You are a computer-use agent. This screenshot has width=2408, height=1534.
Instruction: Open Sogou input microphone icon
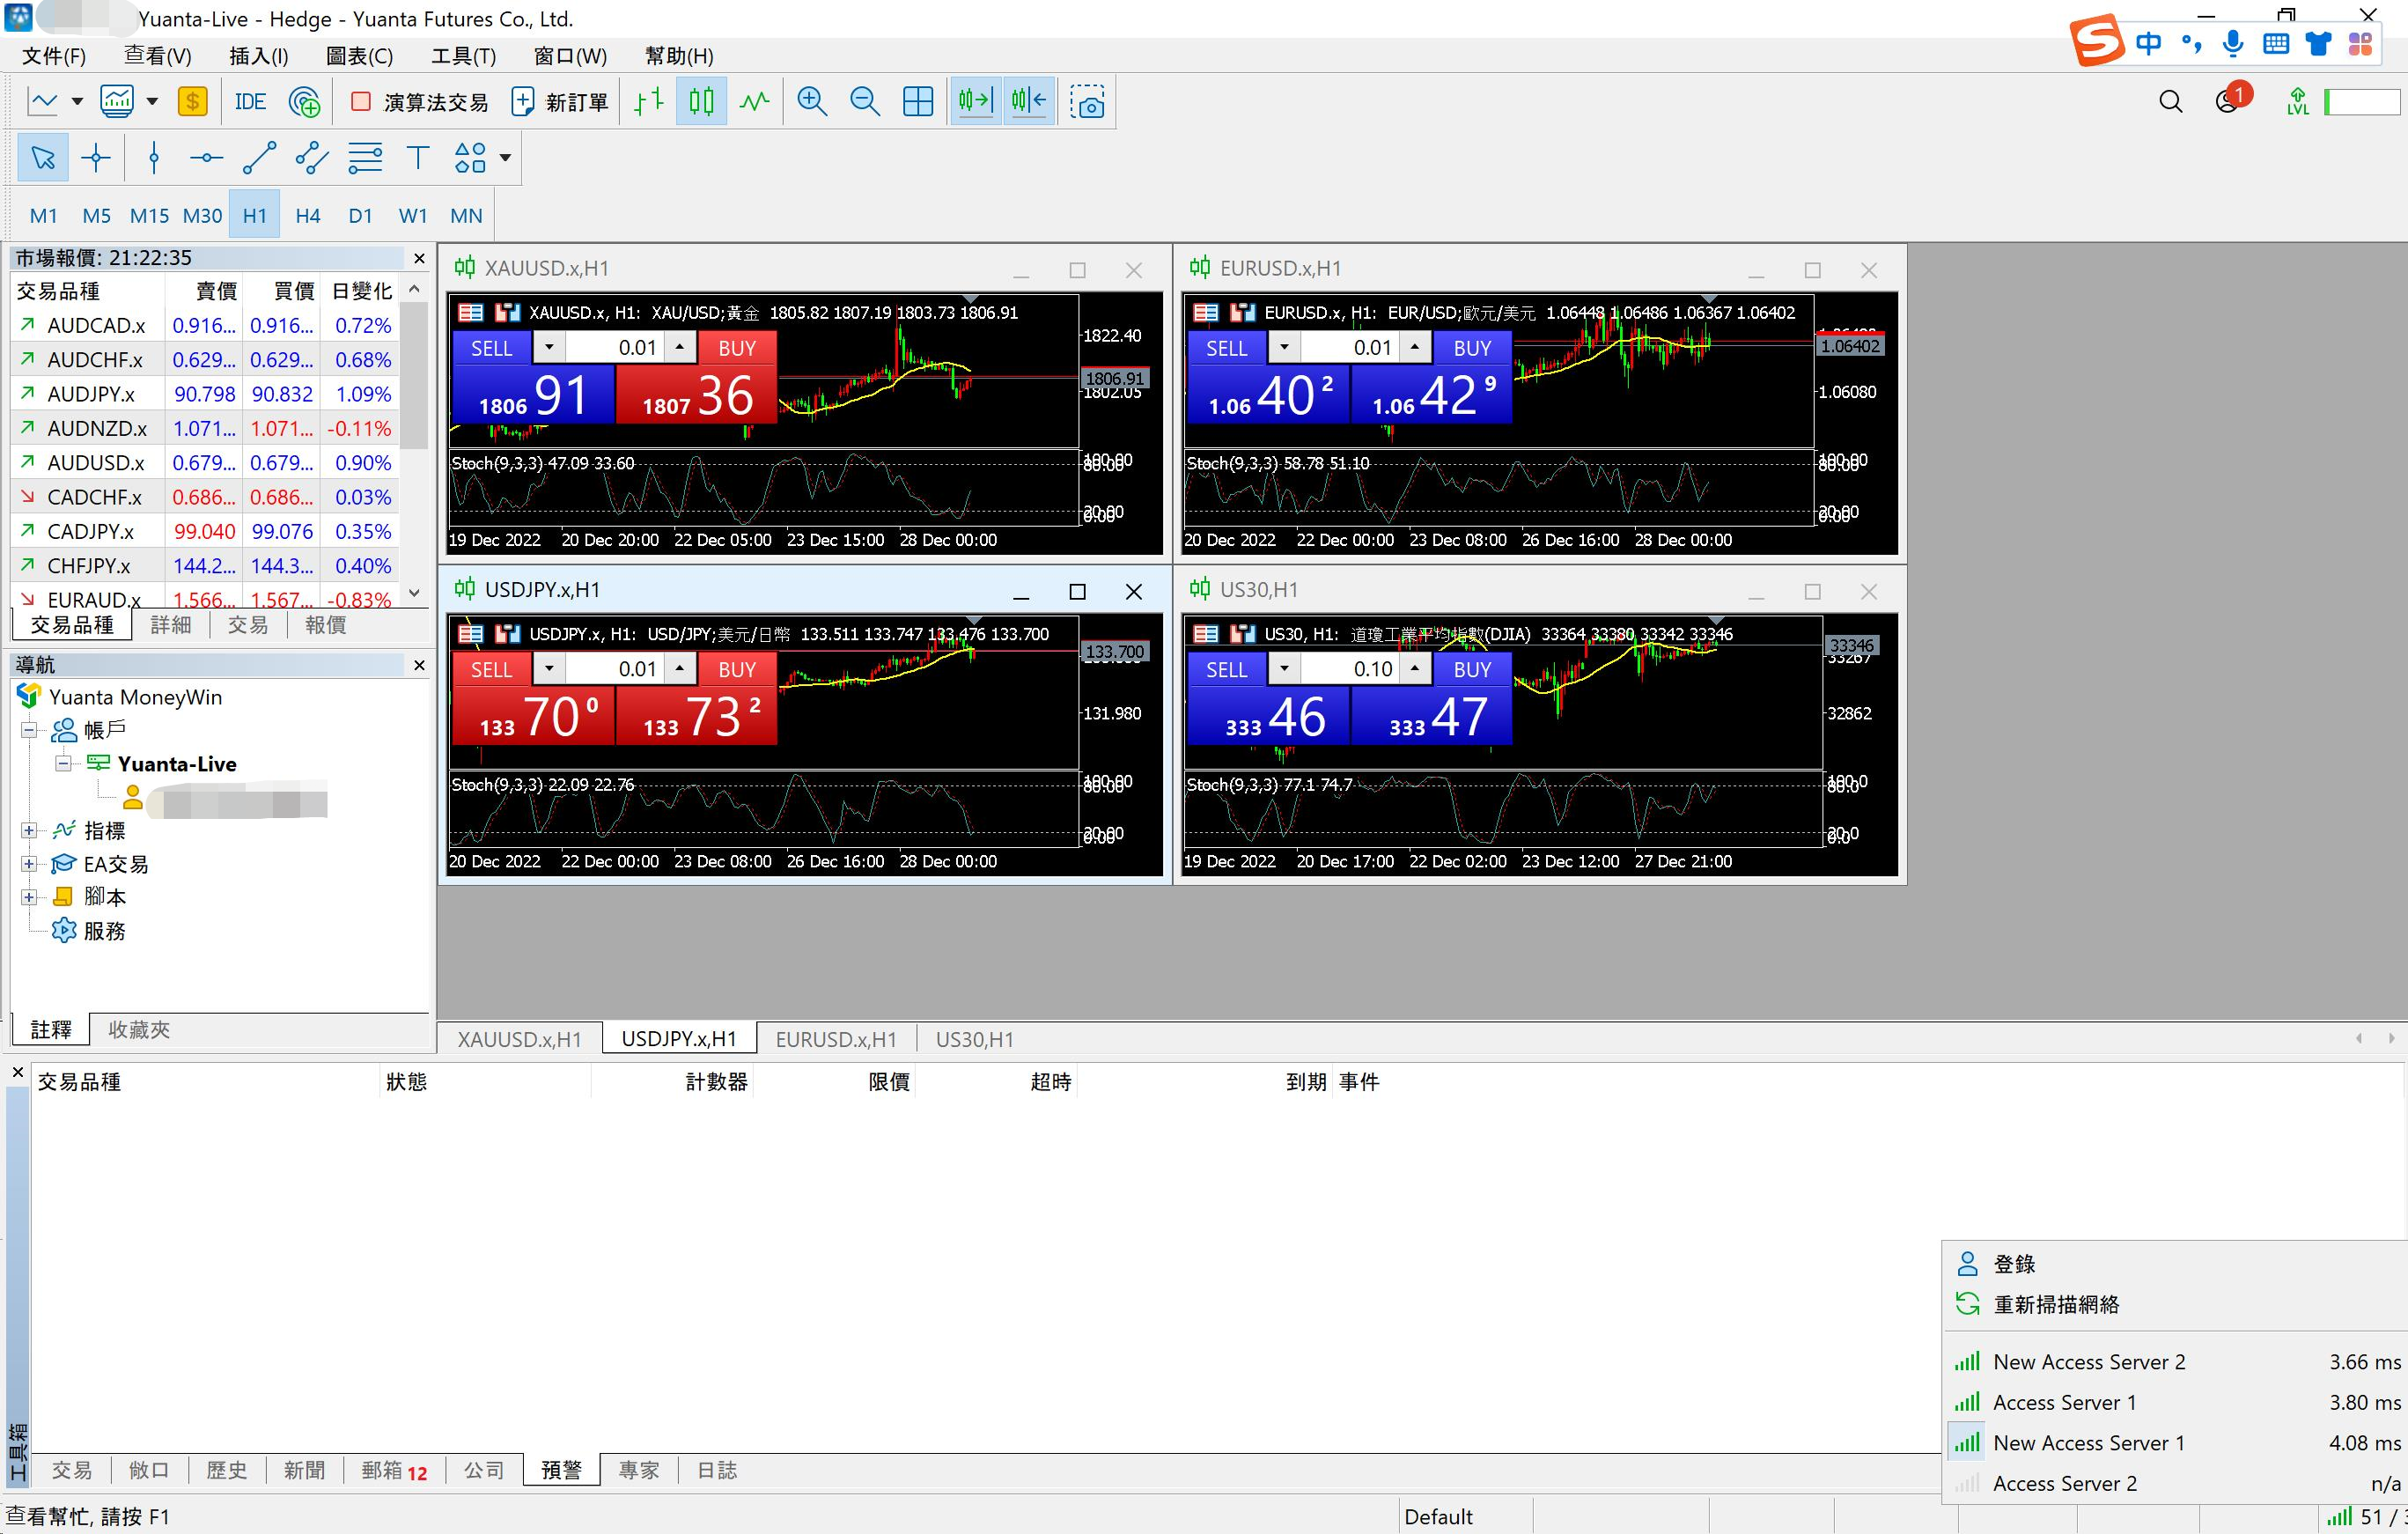(x=2232, y=44)
